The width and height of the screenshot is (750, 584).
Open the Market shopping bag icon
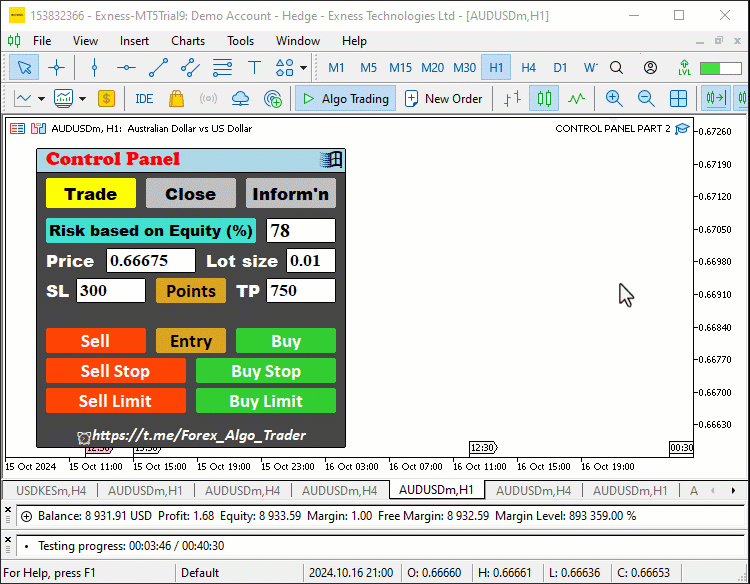tap(176, 99)
